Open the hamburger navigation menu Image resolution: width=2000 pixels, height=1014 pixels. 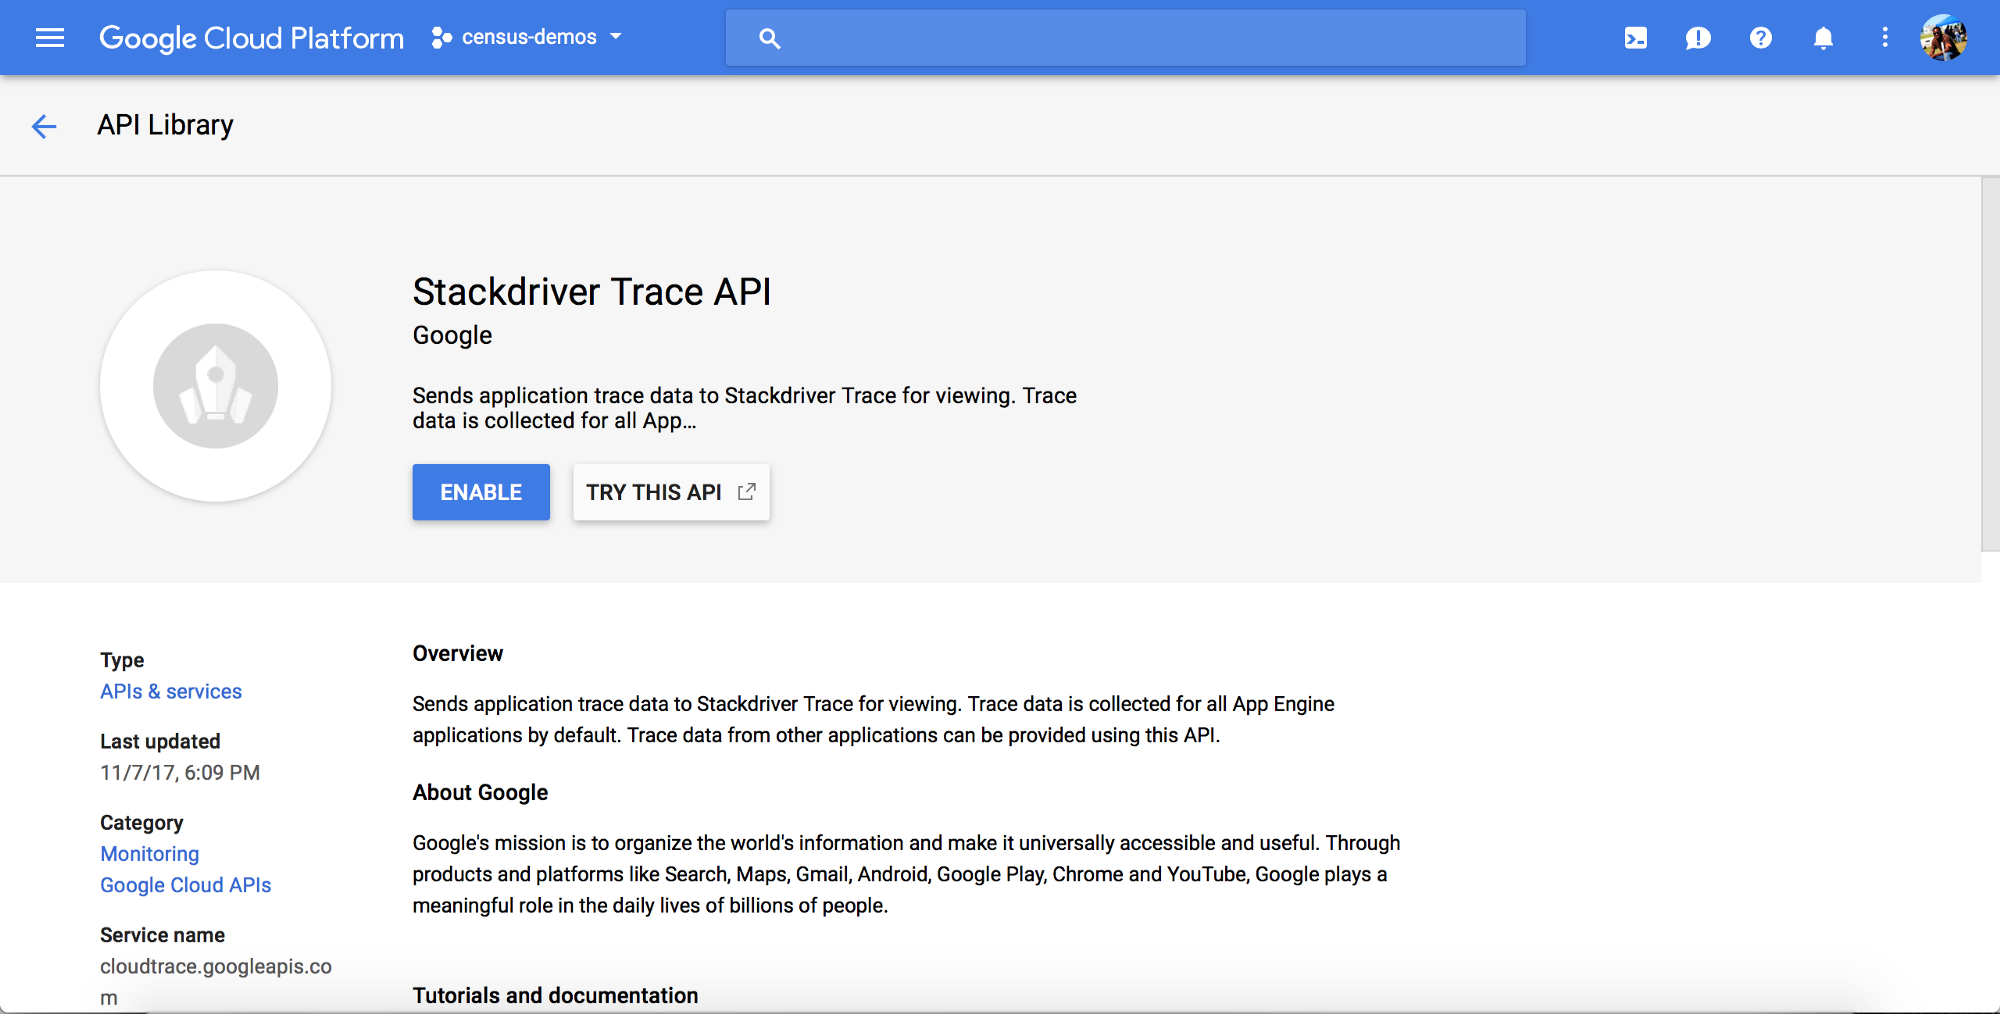[x=50, y=38]
